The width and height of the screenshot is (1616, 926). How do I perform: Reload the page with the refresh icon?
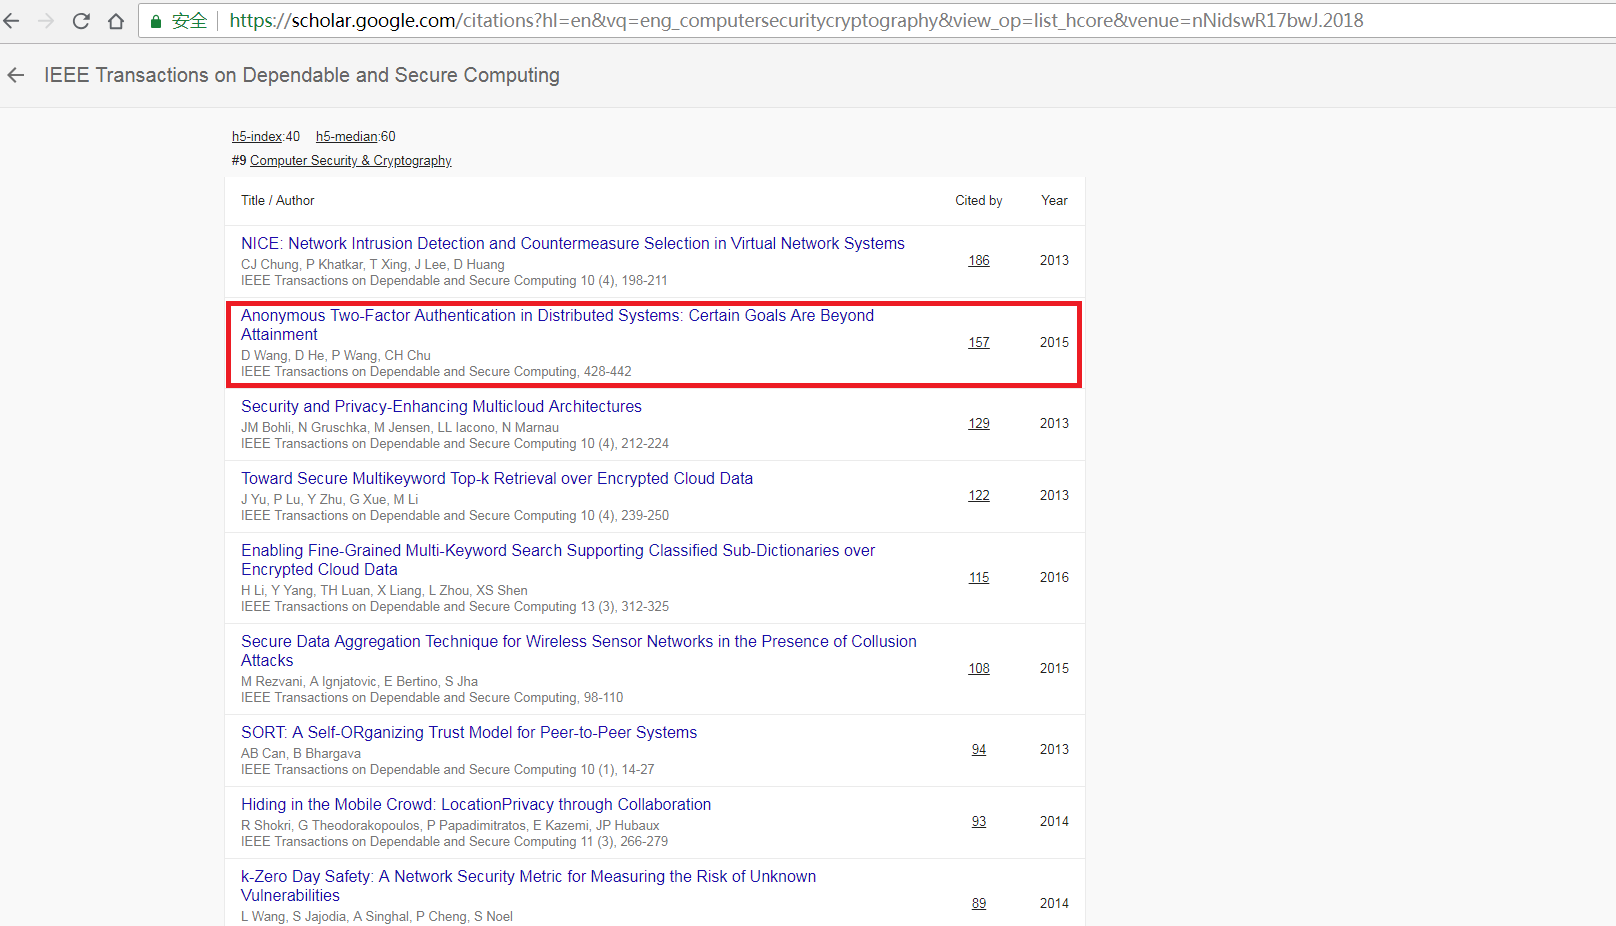pyautogui.click(x=81, y=21)
